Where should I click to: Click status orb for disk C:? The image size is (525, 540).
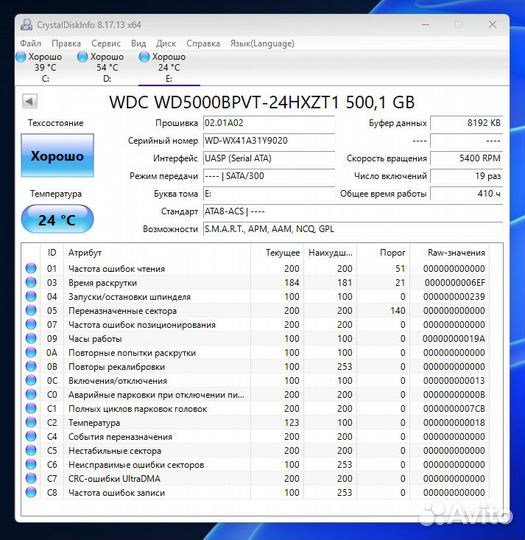pyautogui.click(x=21, y=57)
